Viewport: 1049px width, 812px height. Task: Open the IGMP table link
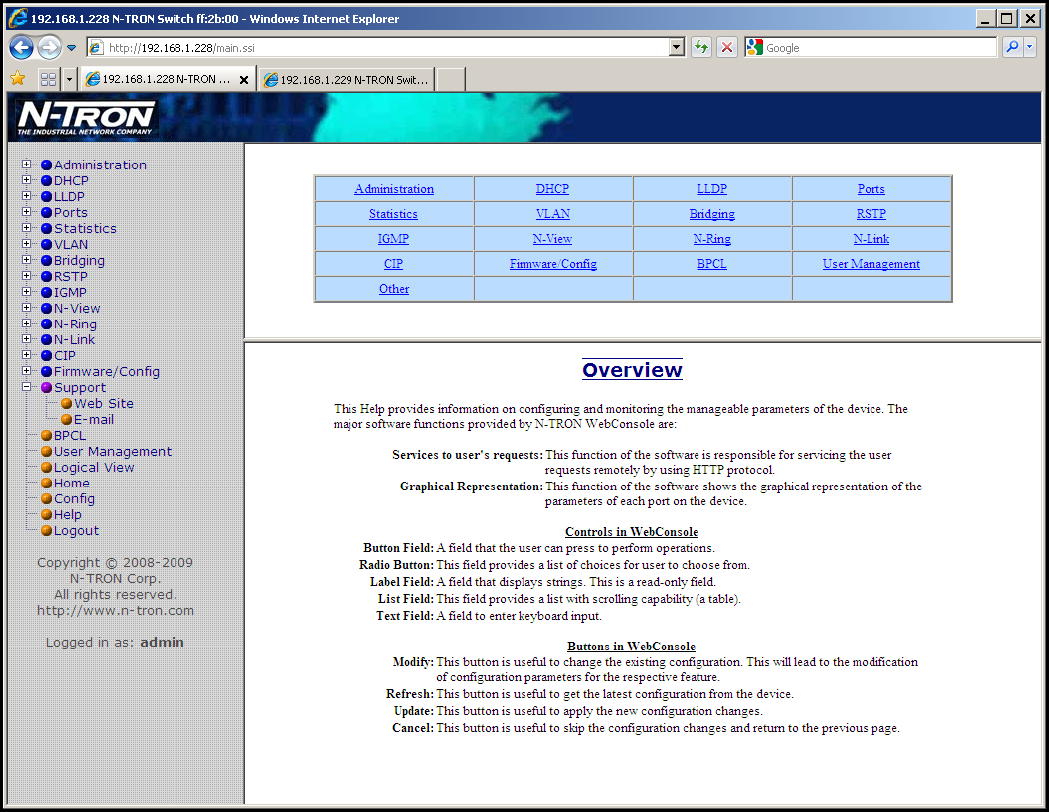pyautogui.click(x=393, y=238)
